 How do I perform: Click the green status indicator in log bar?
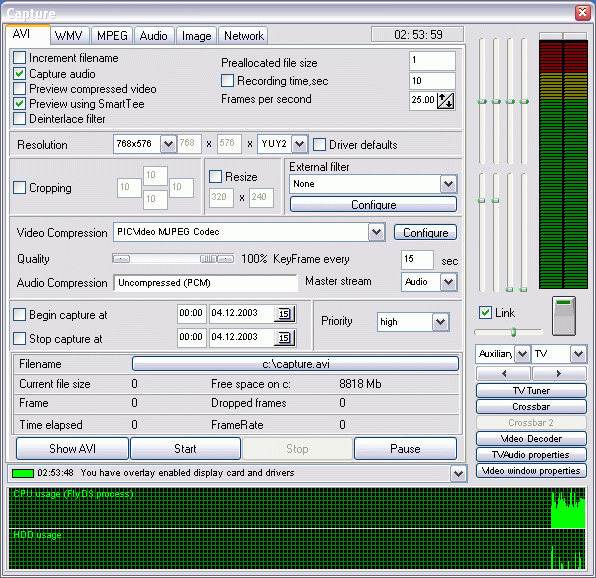tap(23, 473)
